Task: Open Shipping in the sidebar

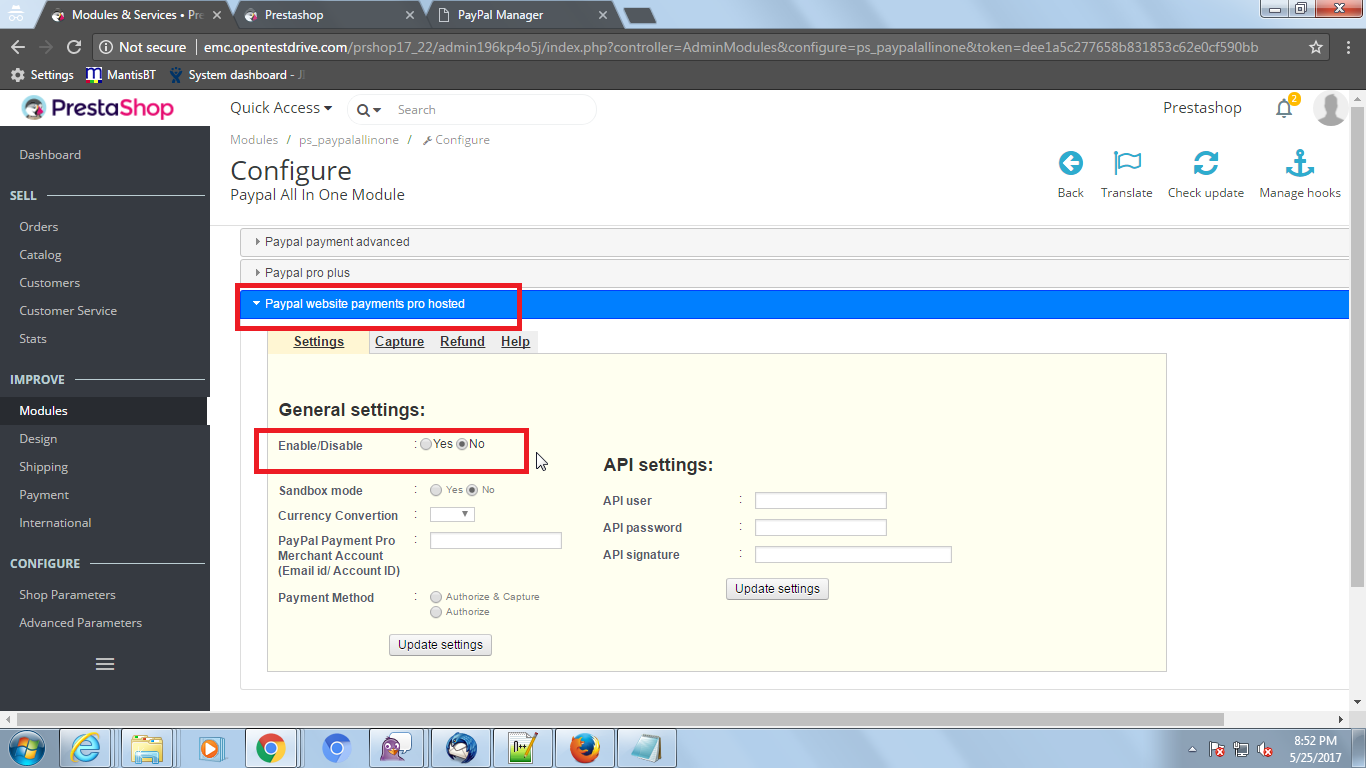Action: pos(43,467)
